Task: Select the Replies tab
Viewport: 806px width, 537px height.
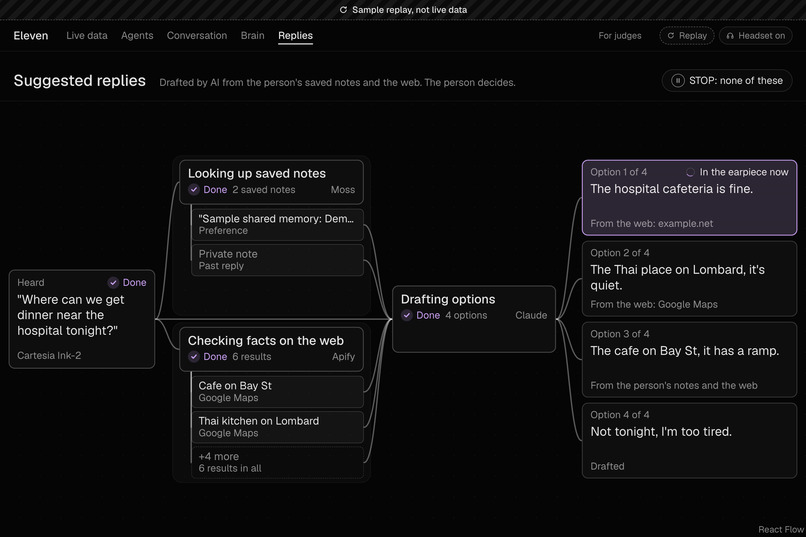Action: [296, 35]
